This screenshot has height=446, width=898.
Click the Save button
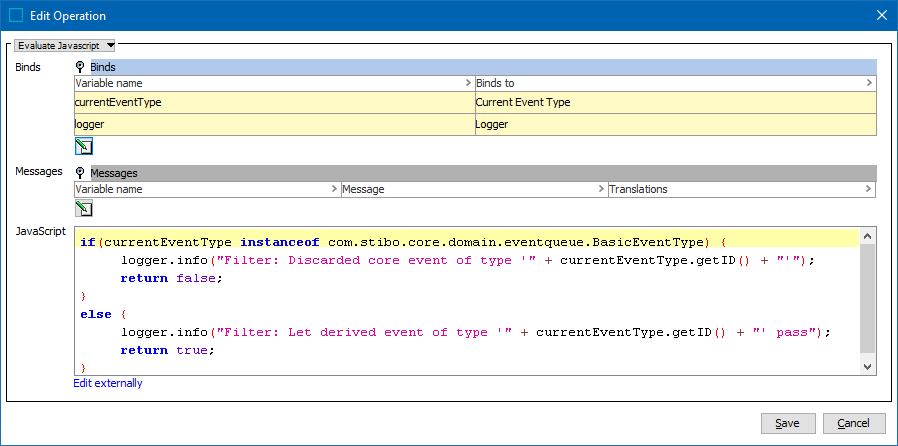[787, 423]
